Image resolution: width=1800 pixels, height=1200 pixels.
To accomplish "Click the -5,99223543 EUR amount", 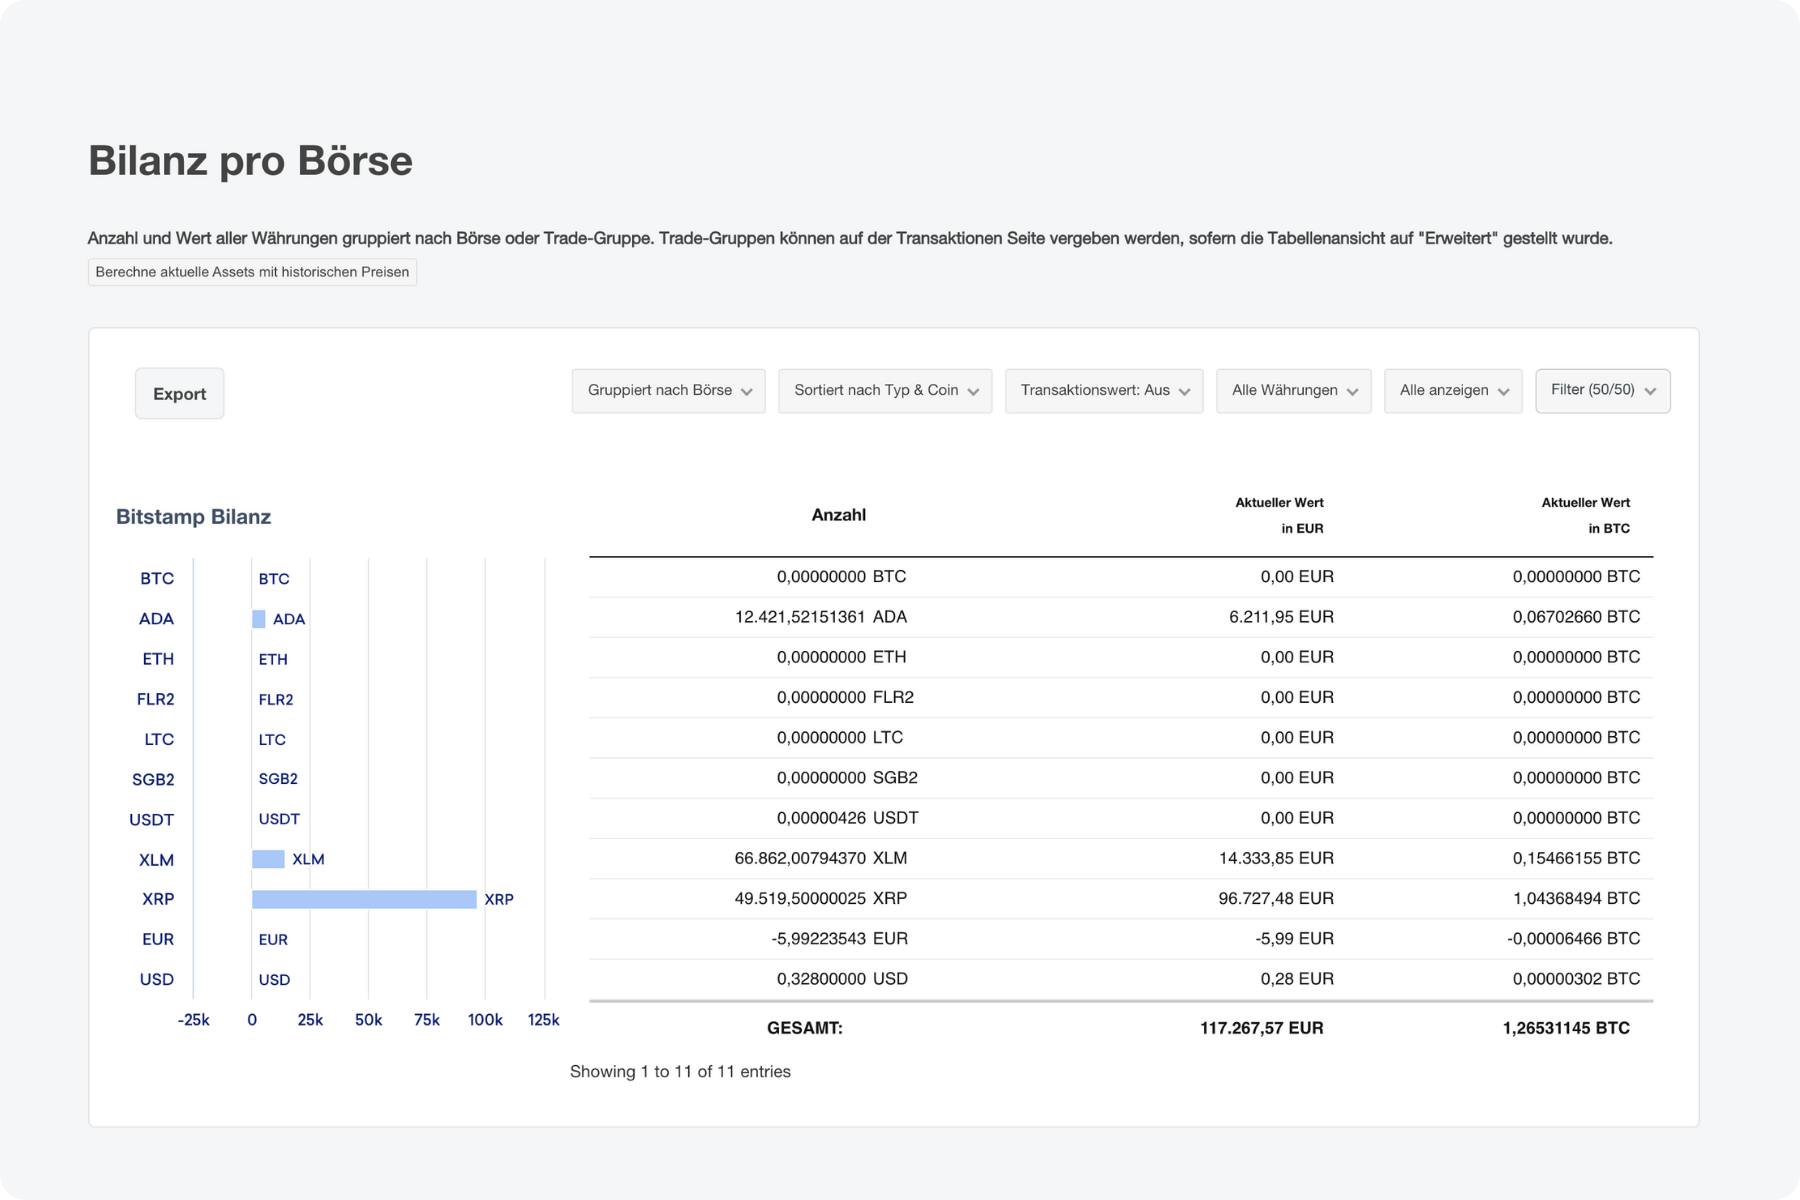I will [x=839, y=938].
